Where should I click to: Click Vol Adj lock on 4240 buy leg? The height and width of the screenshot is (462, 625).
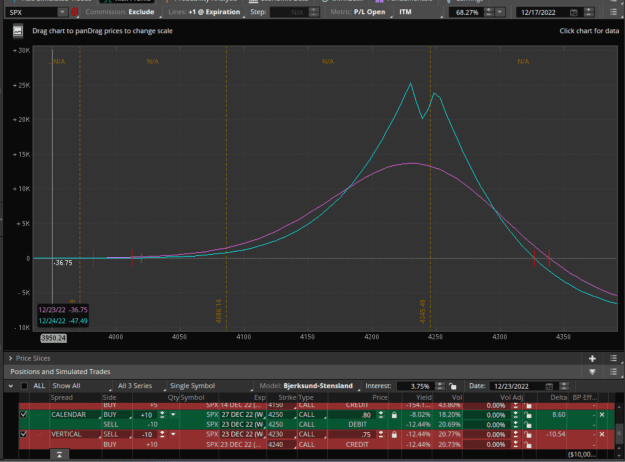[528, 444]
